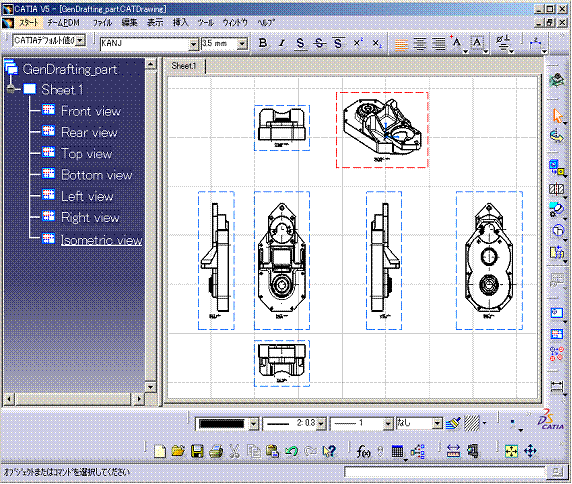Select GenDrafting_part root node
The height and width of the screenshot is (484, 572).
(x=70, y=69)
